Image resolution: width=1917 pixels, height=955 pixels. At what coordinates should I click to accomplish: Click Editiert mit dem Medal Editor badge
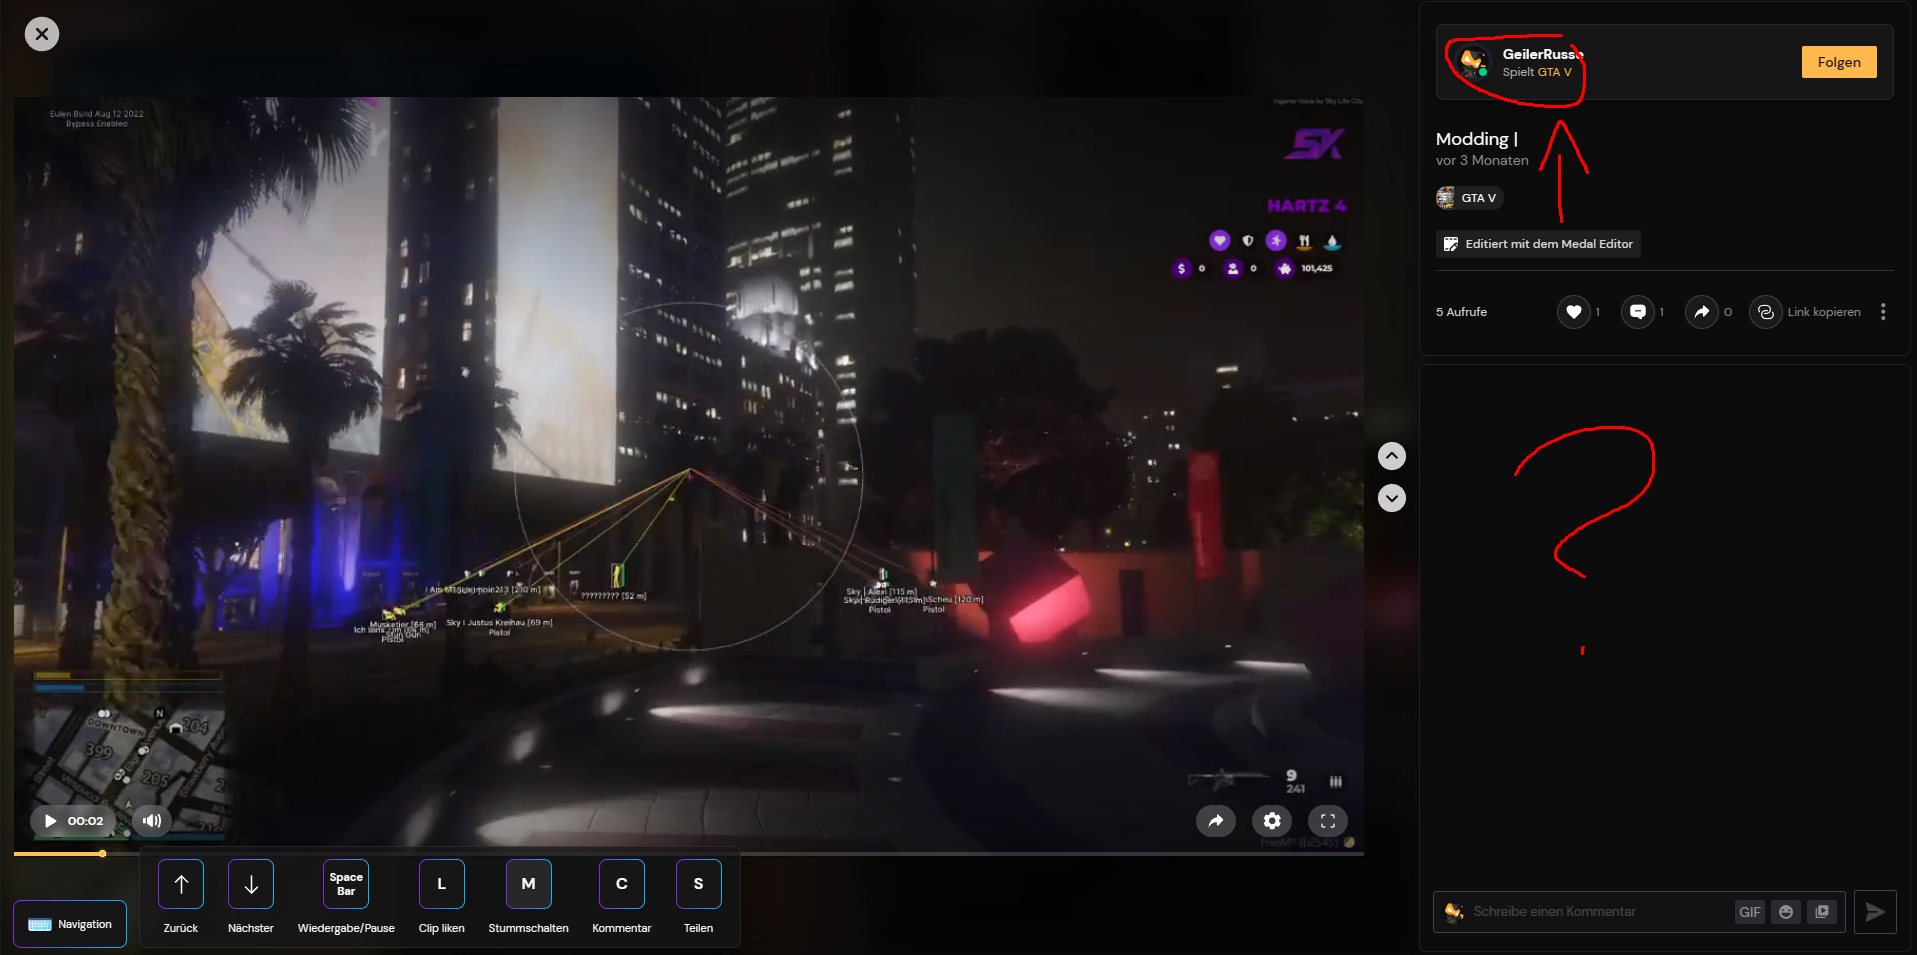(1538, 244)
